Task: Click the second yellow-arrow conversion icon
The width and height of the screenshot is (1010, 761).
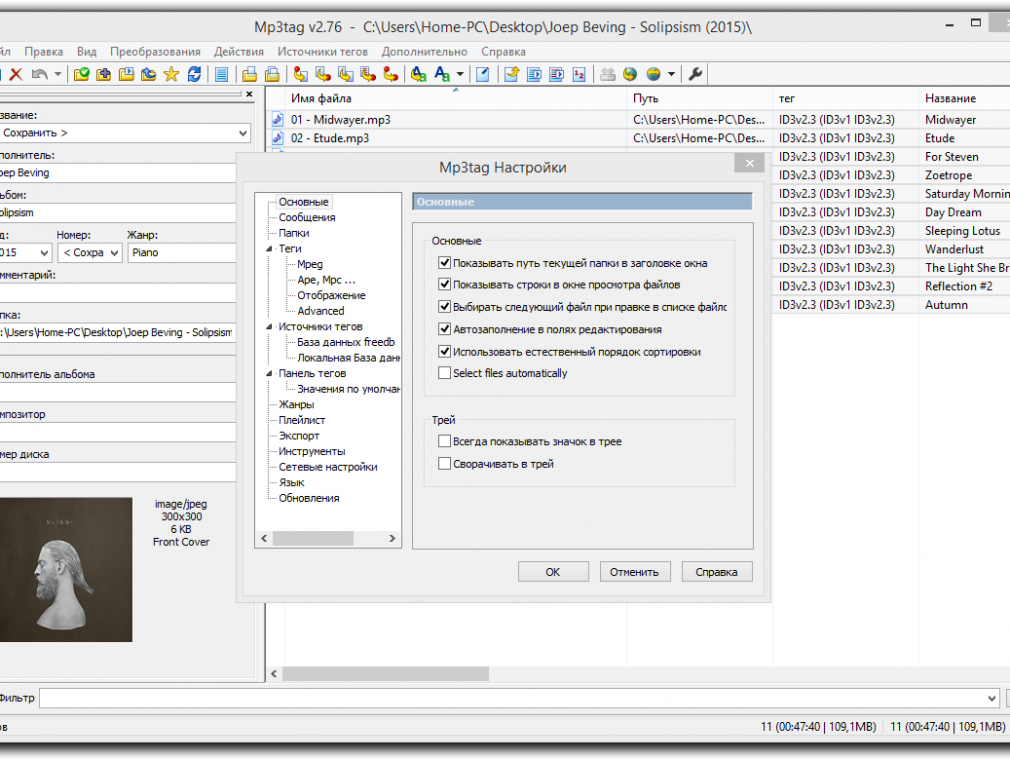Action: tap(323, 74)
